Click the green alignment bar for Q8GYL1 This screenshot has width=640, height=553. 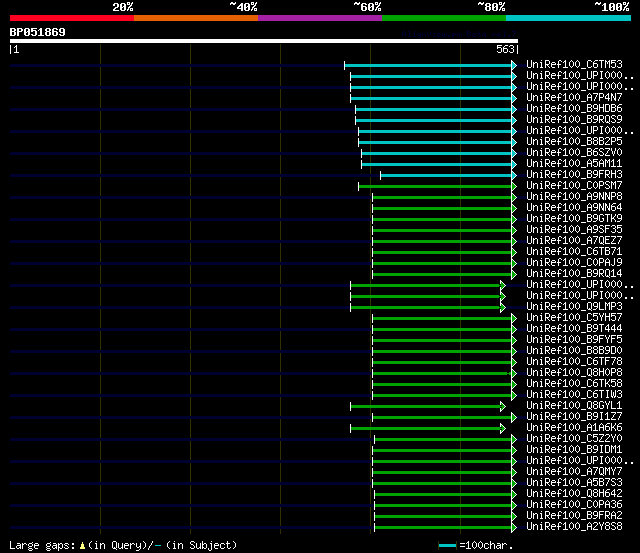[425, 406]
